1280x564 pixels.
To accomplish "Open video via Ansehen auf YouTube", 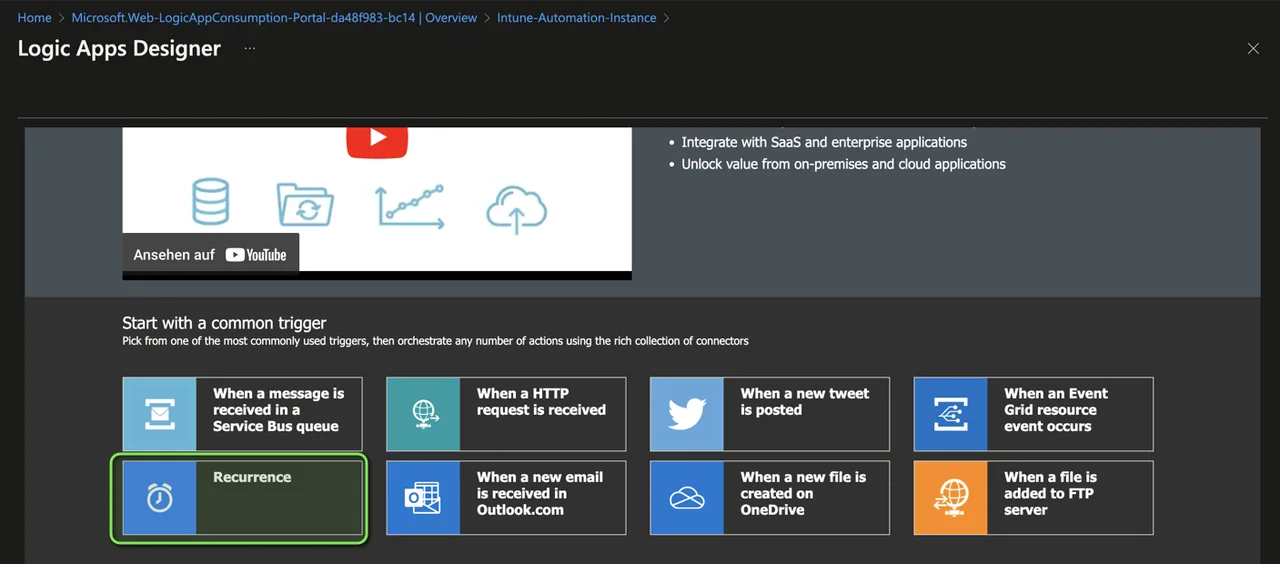I will [211, 254].
